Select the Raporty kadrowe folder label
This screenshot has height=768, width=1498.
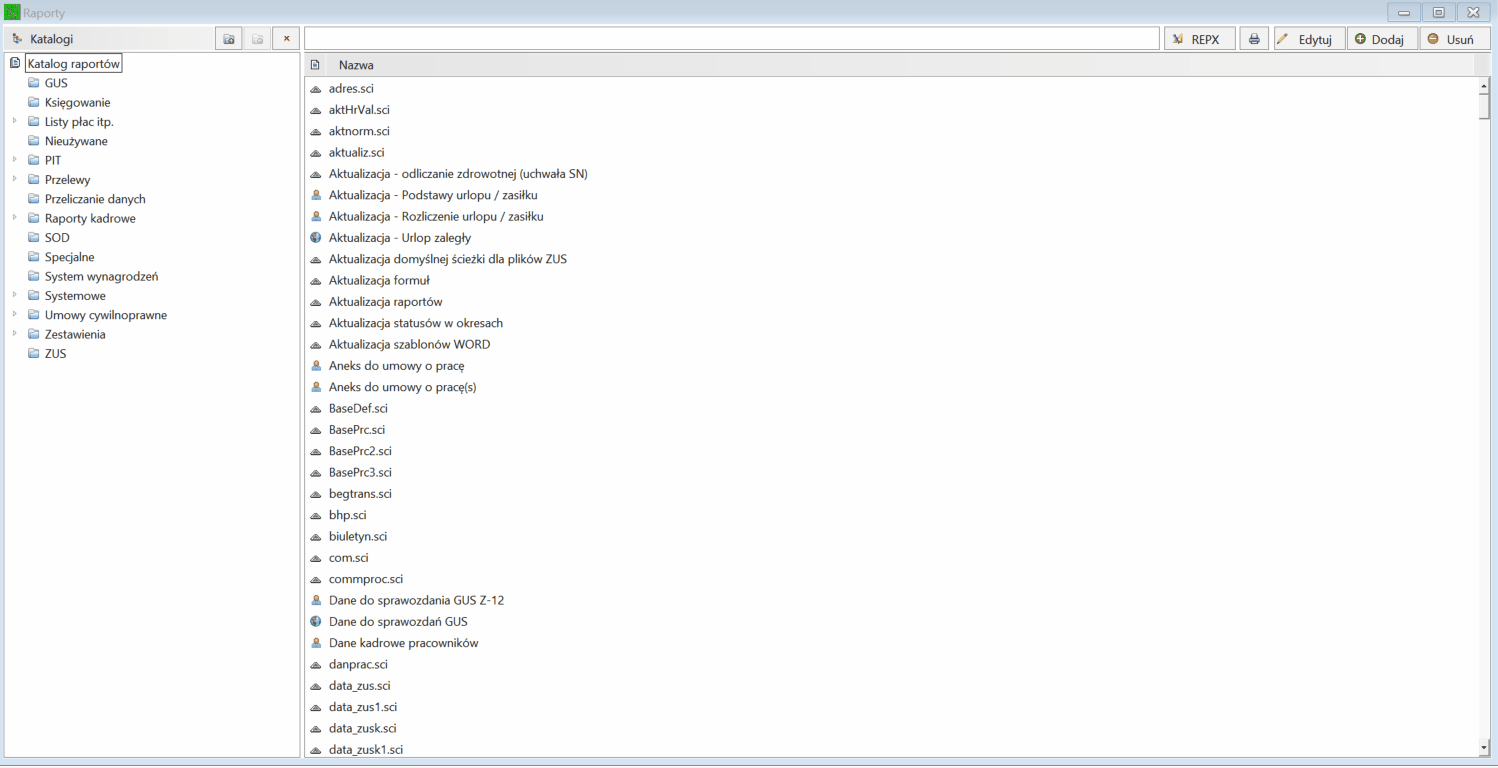pyautogui.click(x=90, y=218)
